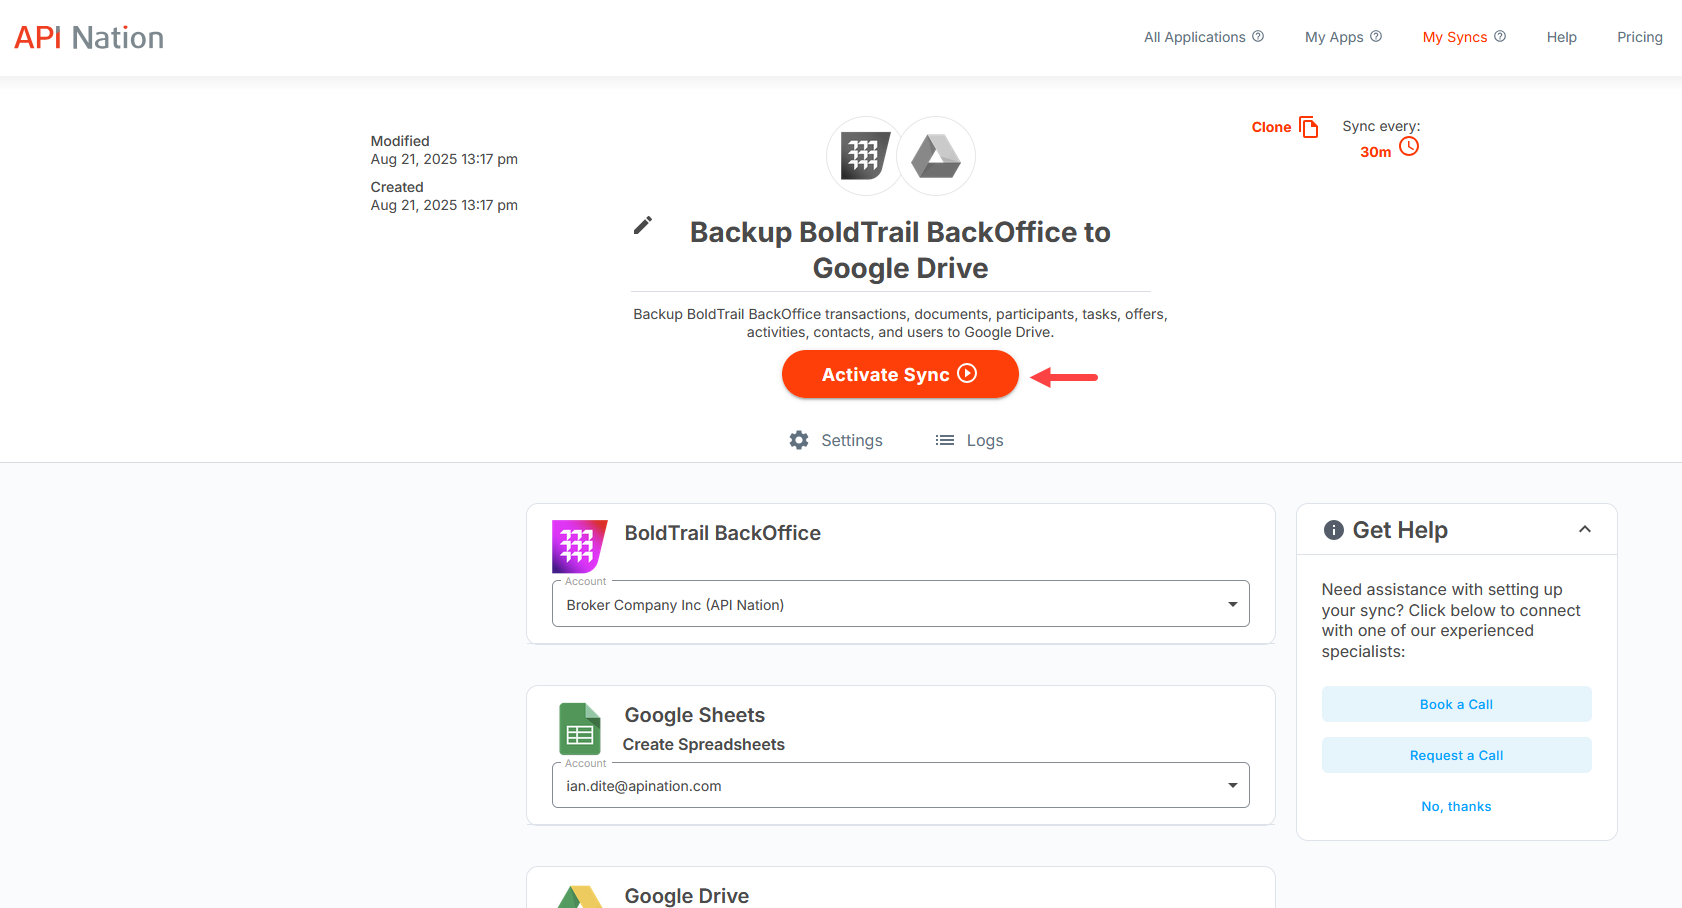Click help icon beside My Syncs

1500,36
